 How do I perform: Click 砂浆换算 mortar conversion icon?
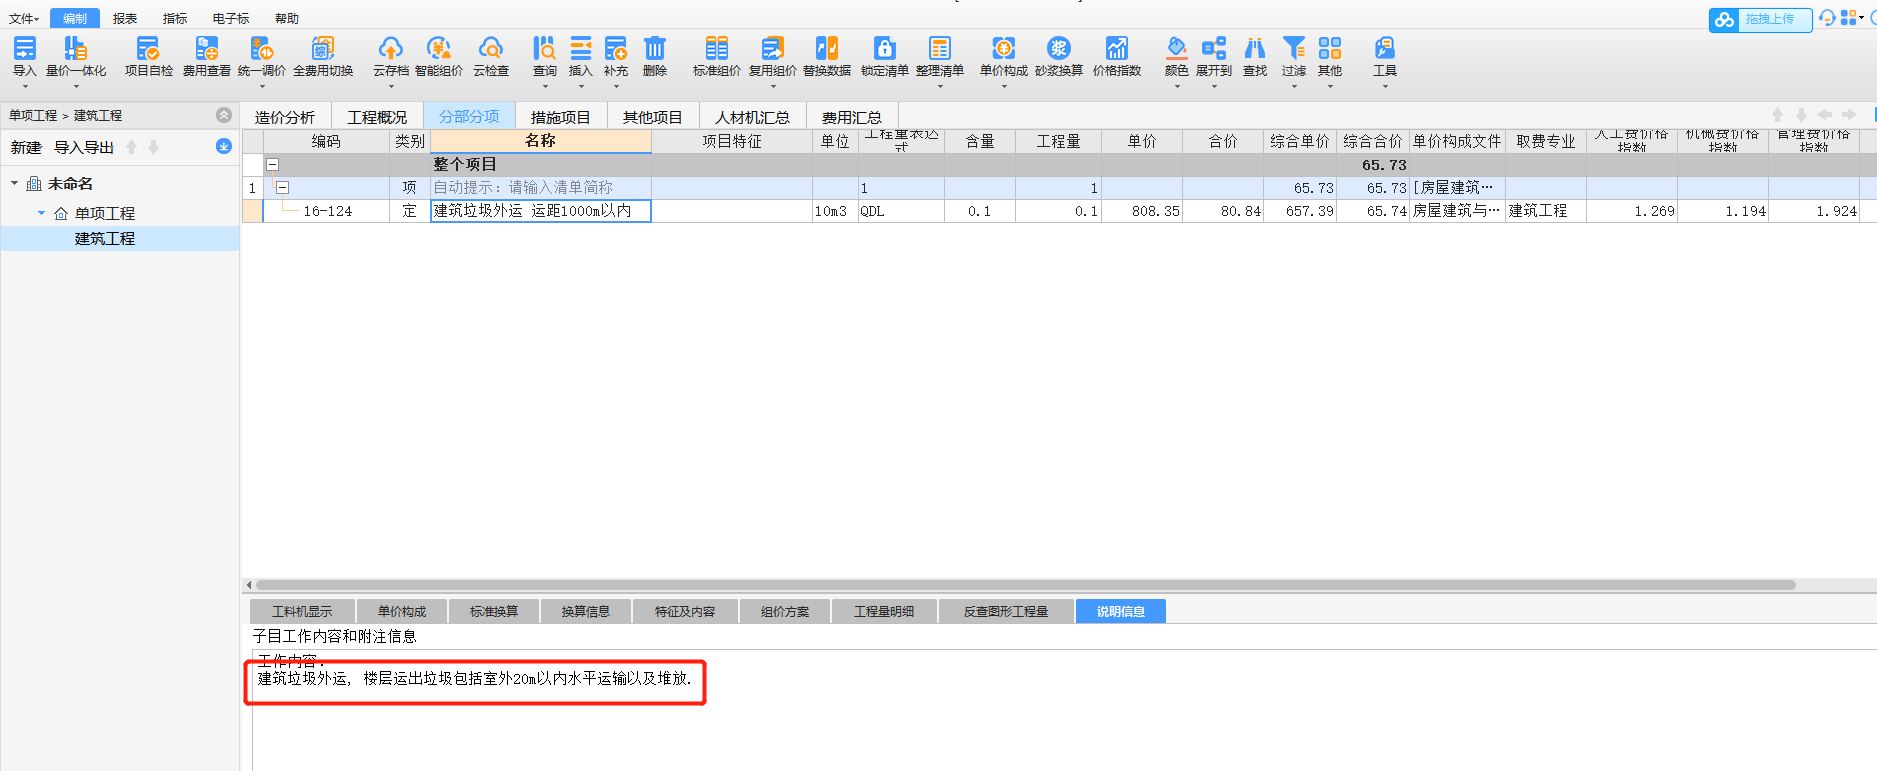click(x=1058, y=48)
